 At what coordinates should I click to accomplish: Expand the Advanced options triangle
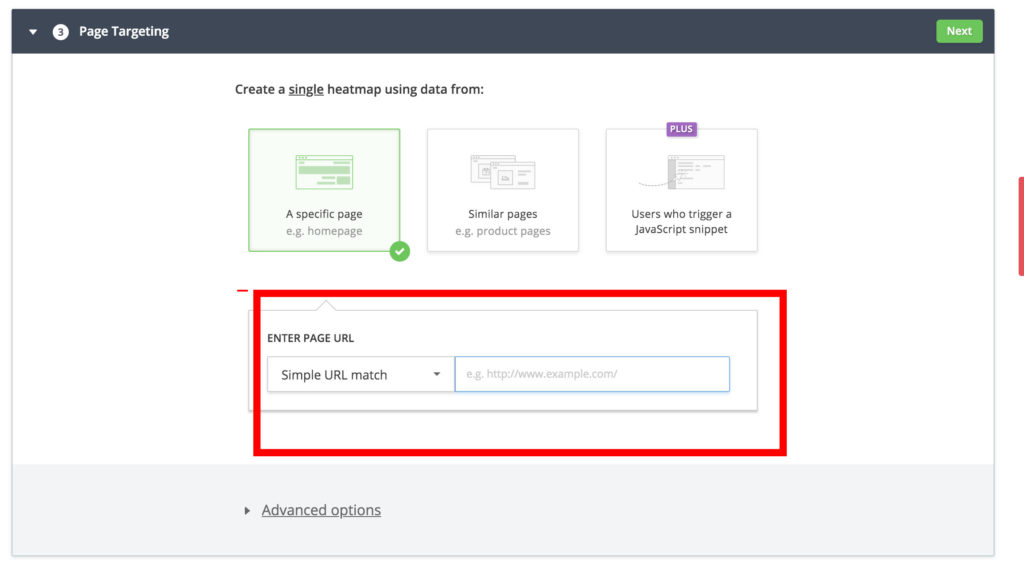(x=247, y=510)
